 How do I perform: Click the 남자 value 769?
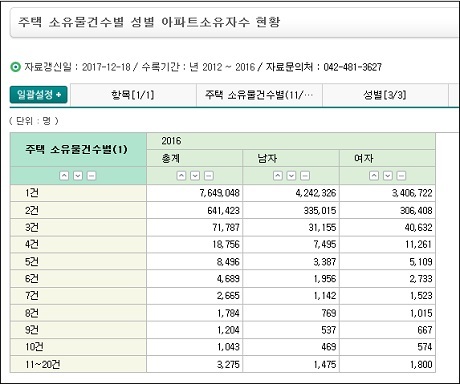point(329,313)
